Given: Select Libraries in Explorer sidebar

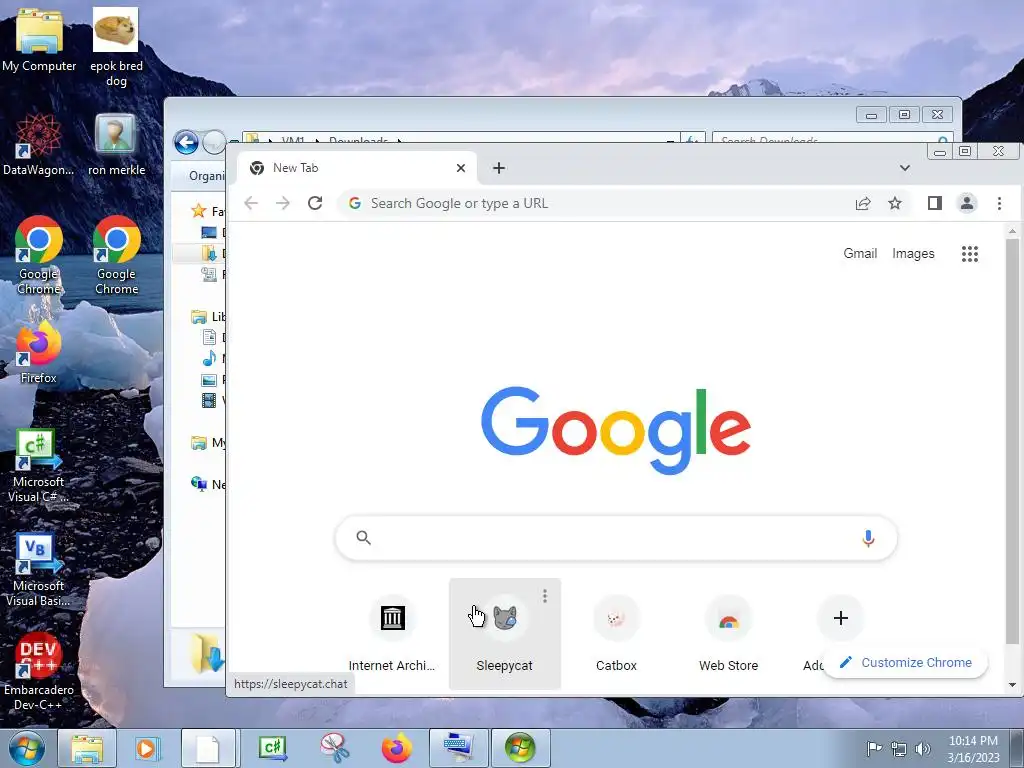Looking at the screenshot, I should [x=208, y=317].
